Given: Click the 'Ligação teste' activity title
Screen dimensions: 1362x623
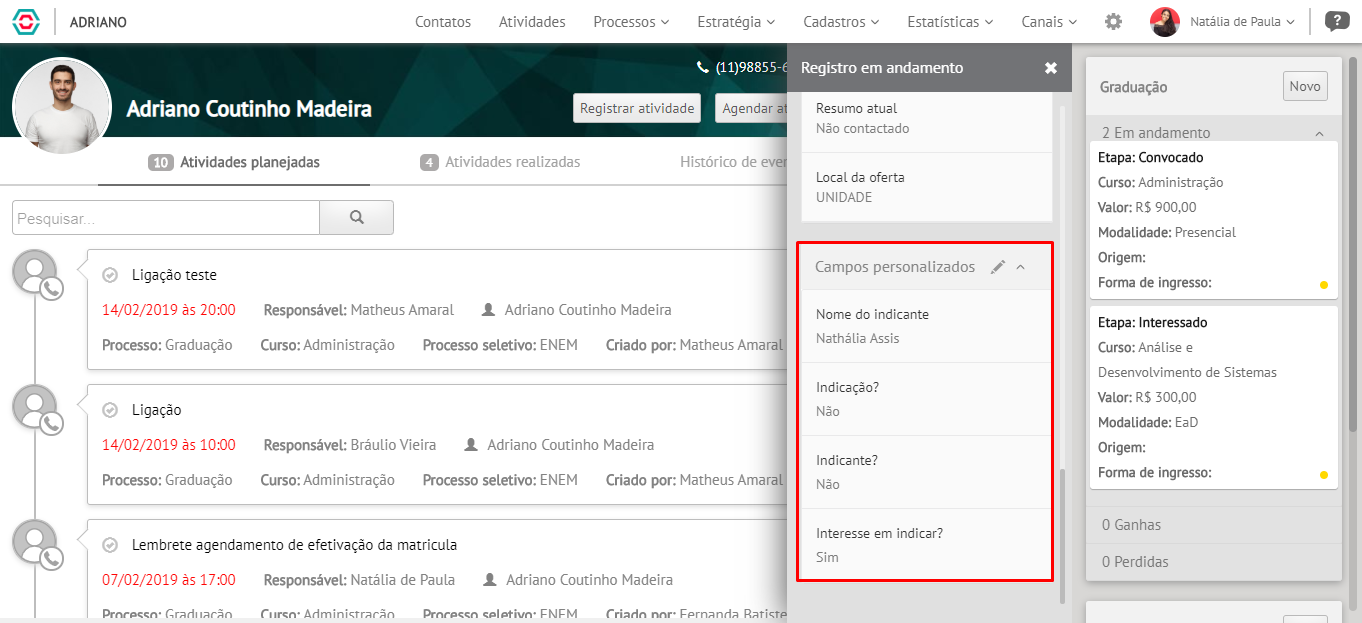Looking at the screenshot, I should [174, 275].
